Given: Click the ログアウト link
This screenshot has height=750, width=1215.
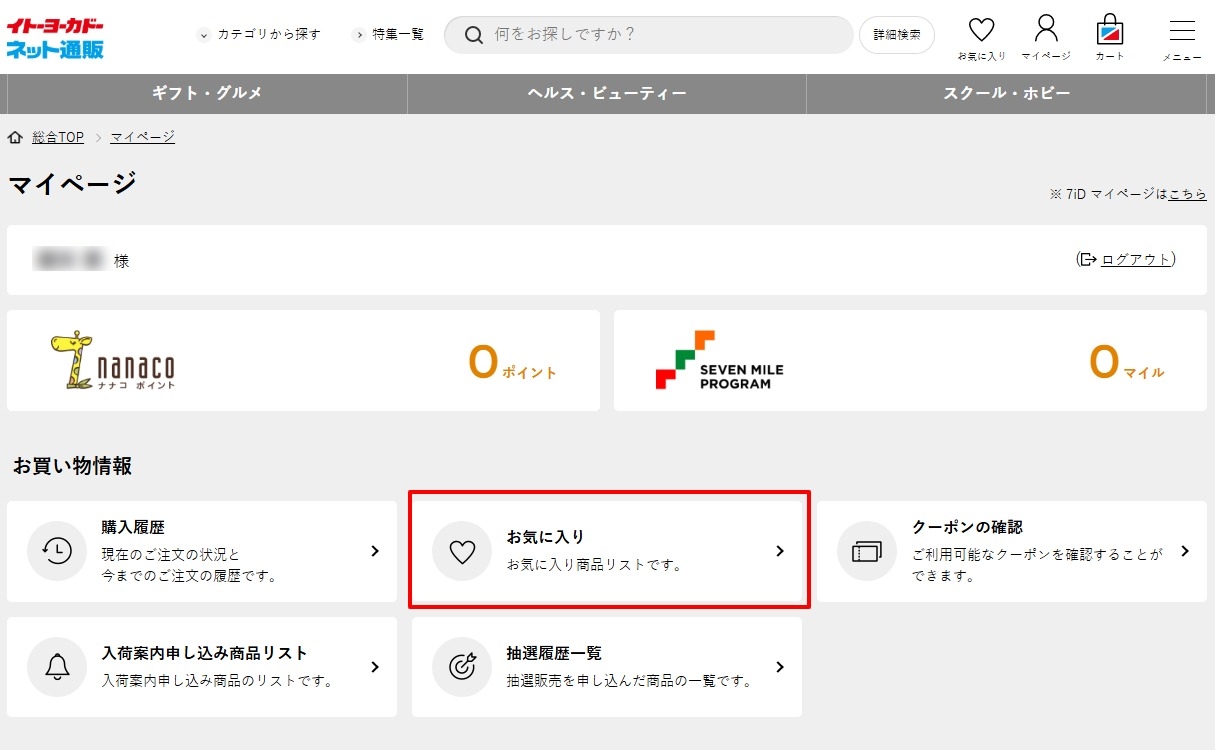Looking at the screenshot, I should (1135, 260).
